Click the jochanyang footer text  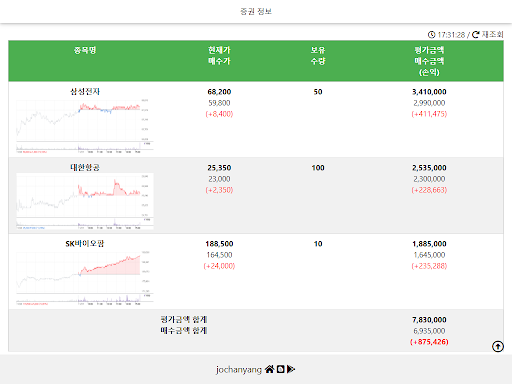point(239,369)
